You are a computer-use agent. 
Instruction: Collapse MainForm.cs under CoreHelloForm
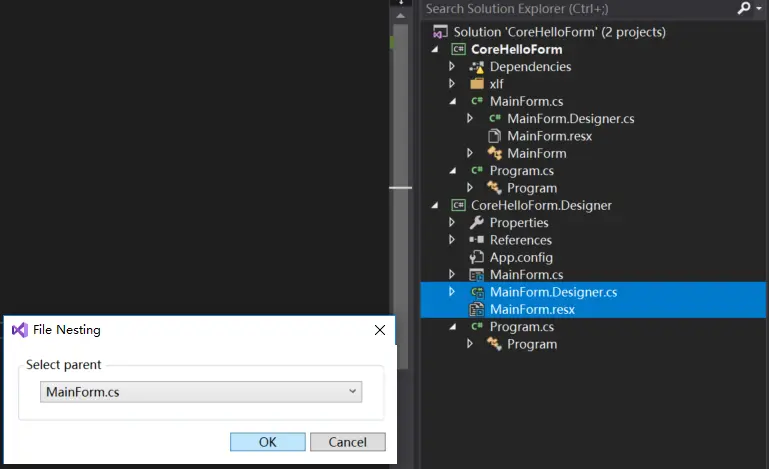tap(453, 102)
